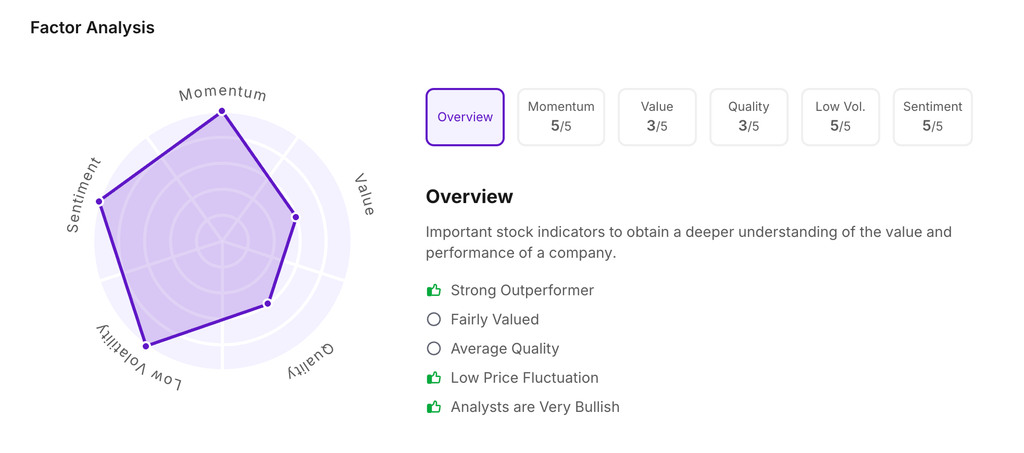Click the Momentum axis label on chart
Screen dimensions: 1024x453
coord(223,94)
